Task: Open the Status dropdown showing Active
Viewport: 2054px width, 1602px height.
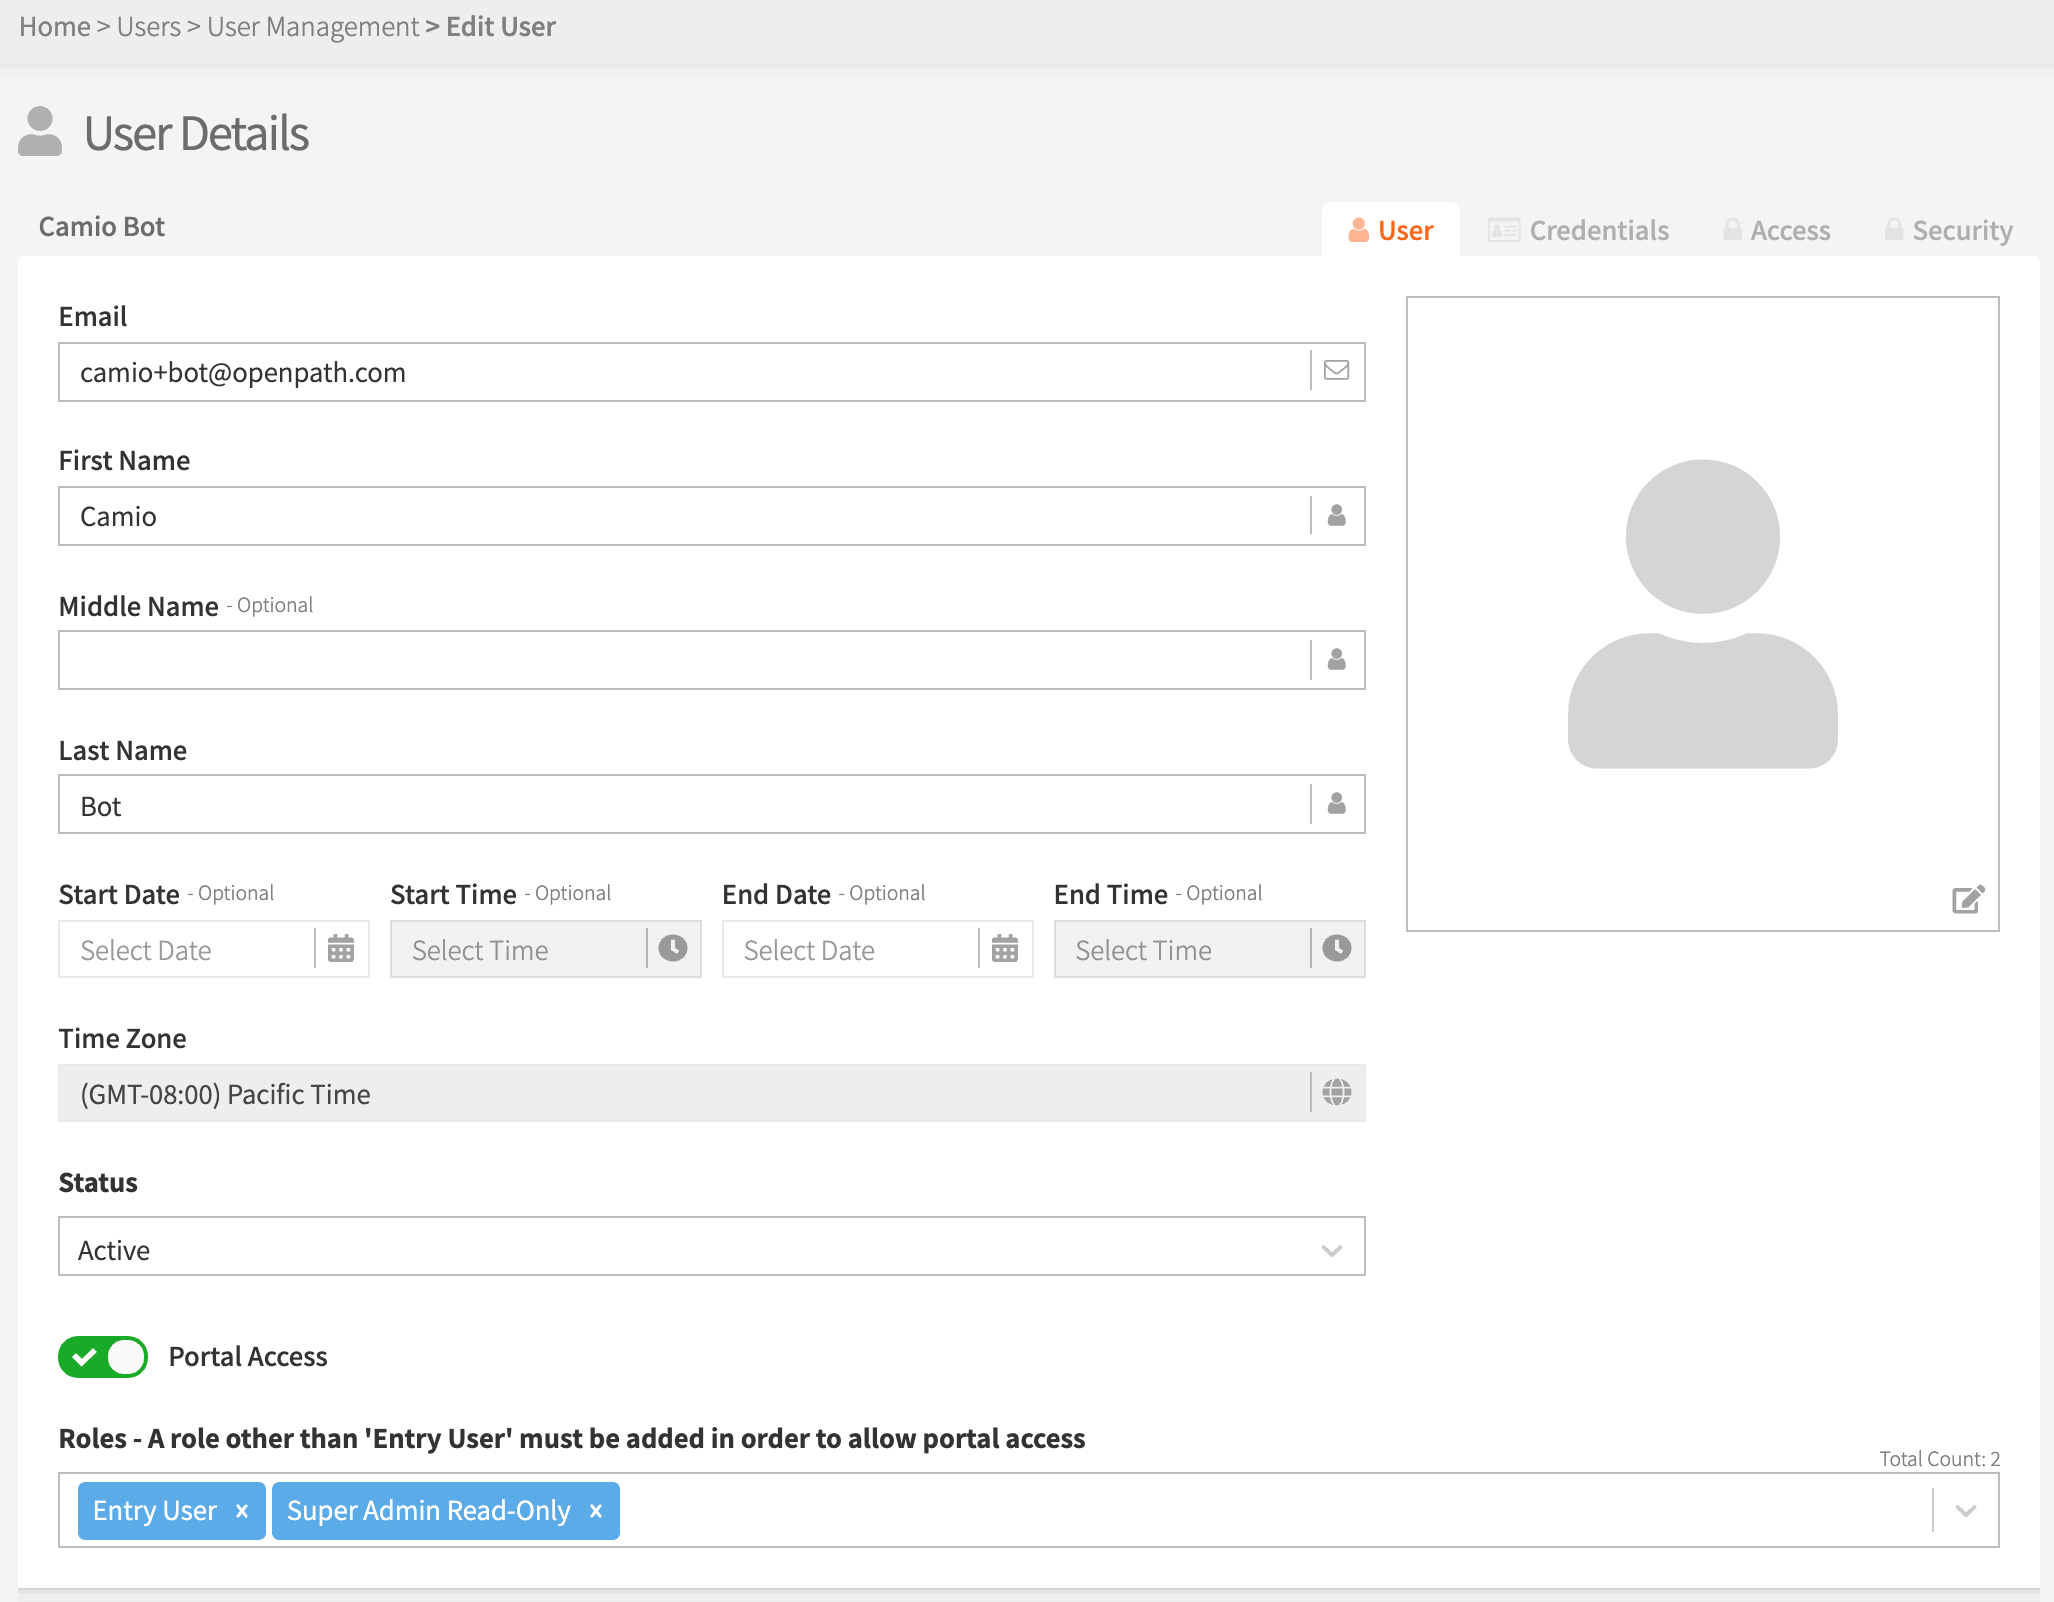Action: [x=712, y=1247]
